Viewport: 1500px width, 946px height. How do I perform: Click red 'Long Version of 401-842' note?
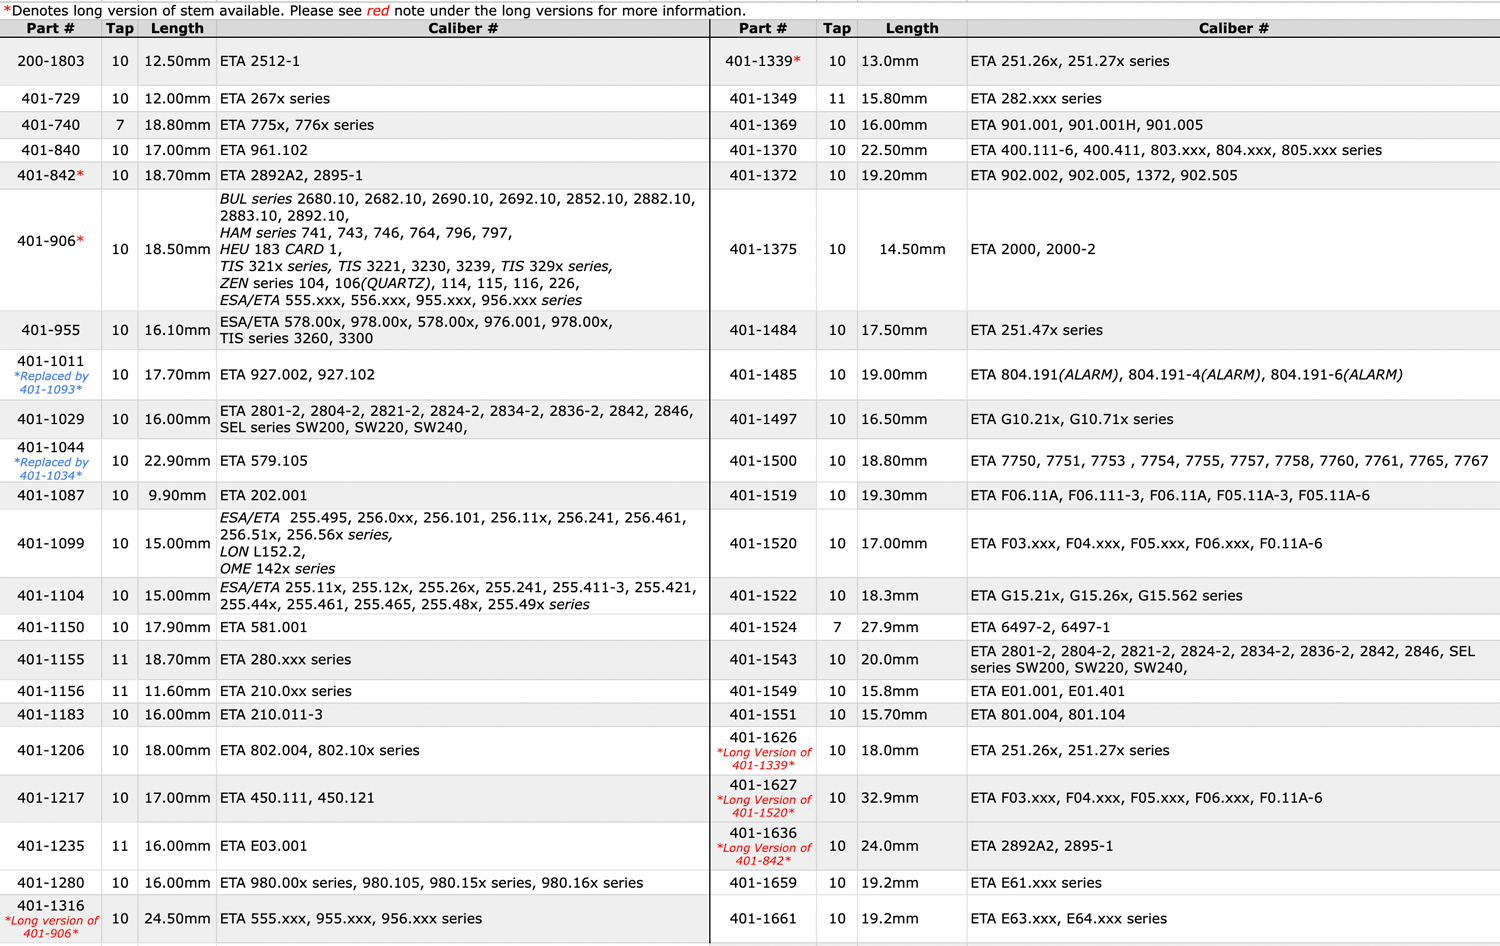[764, 854]
